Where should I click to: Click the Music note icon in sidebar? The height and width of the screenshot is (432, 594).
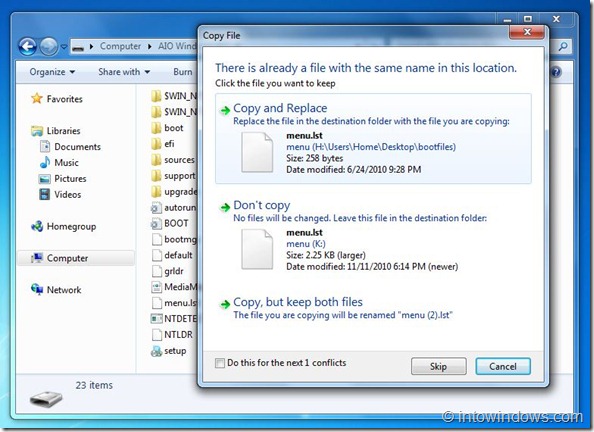(x=45, y=162)
